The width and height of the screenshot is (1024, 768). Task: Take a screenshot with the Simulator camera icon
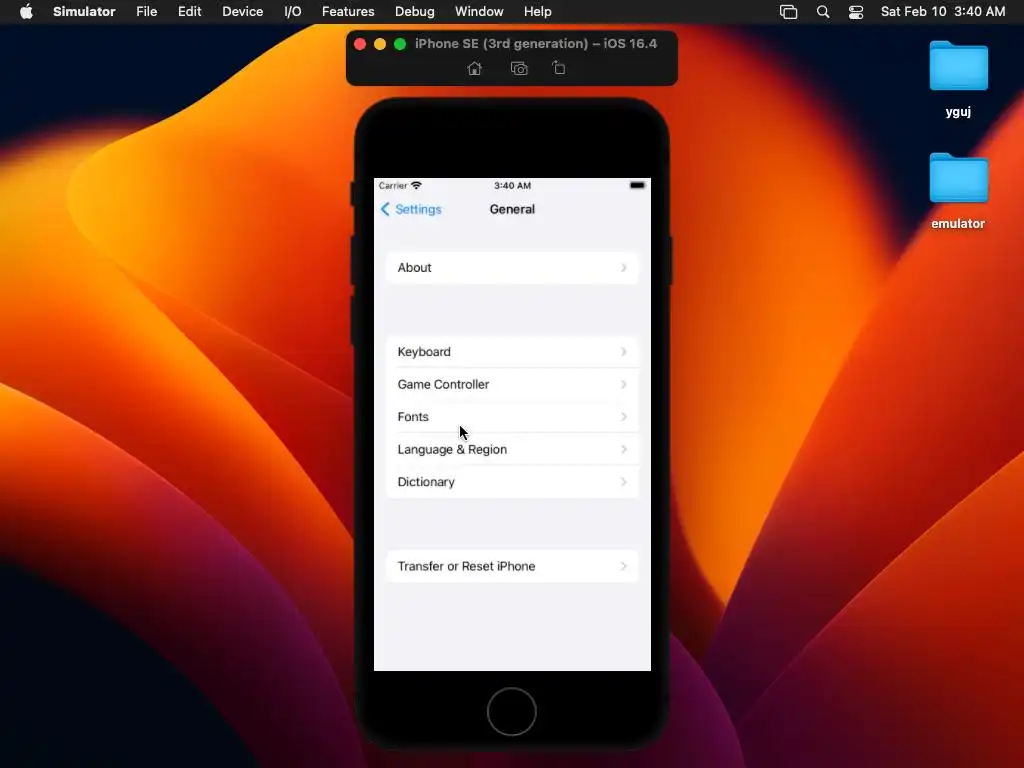(519, 69)
